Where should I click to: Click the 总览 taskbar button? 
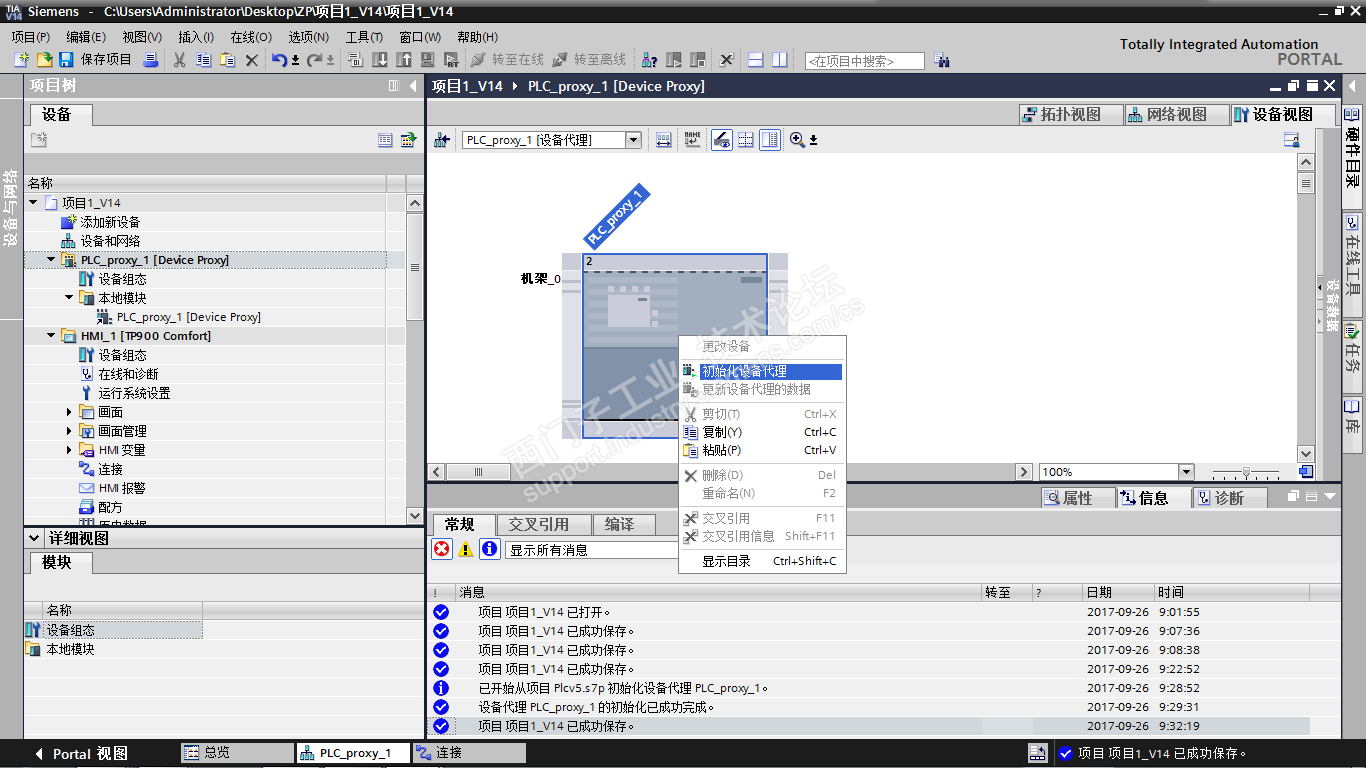[236, 753]
